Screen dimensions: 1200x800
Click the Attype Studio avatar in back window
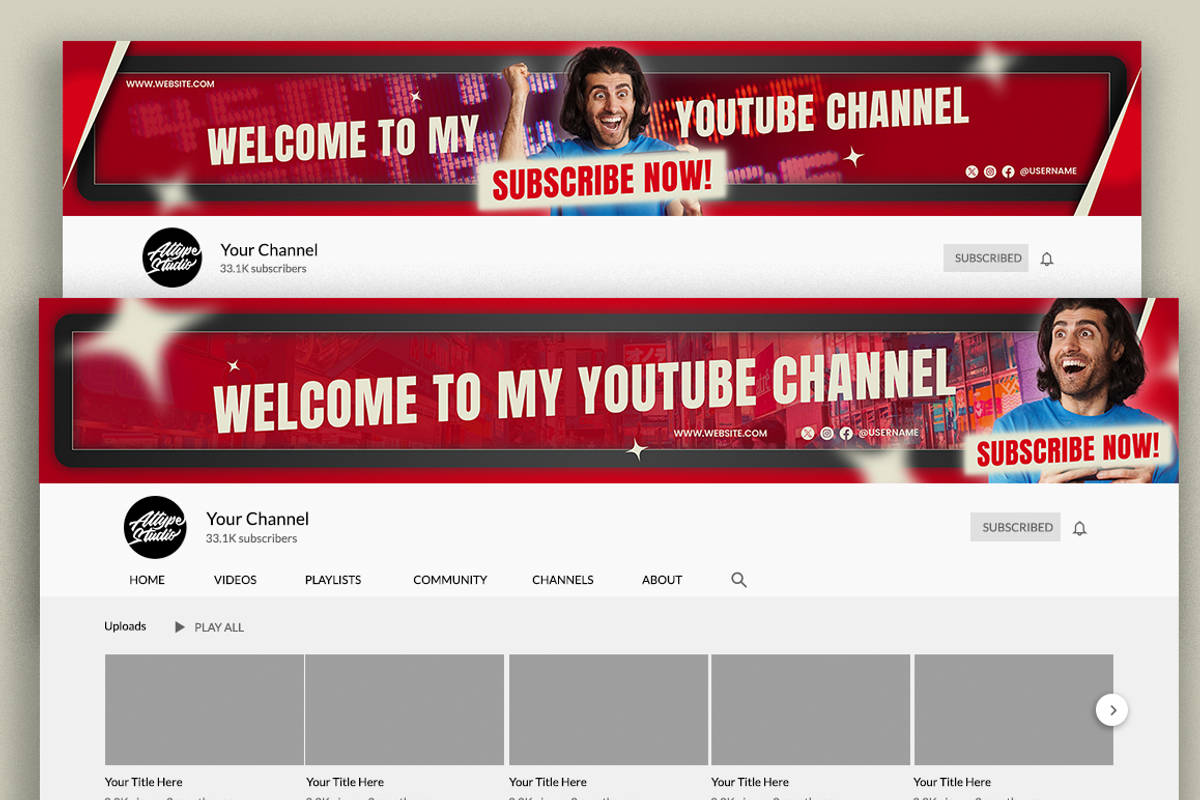click(x=172, y=258)
